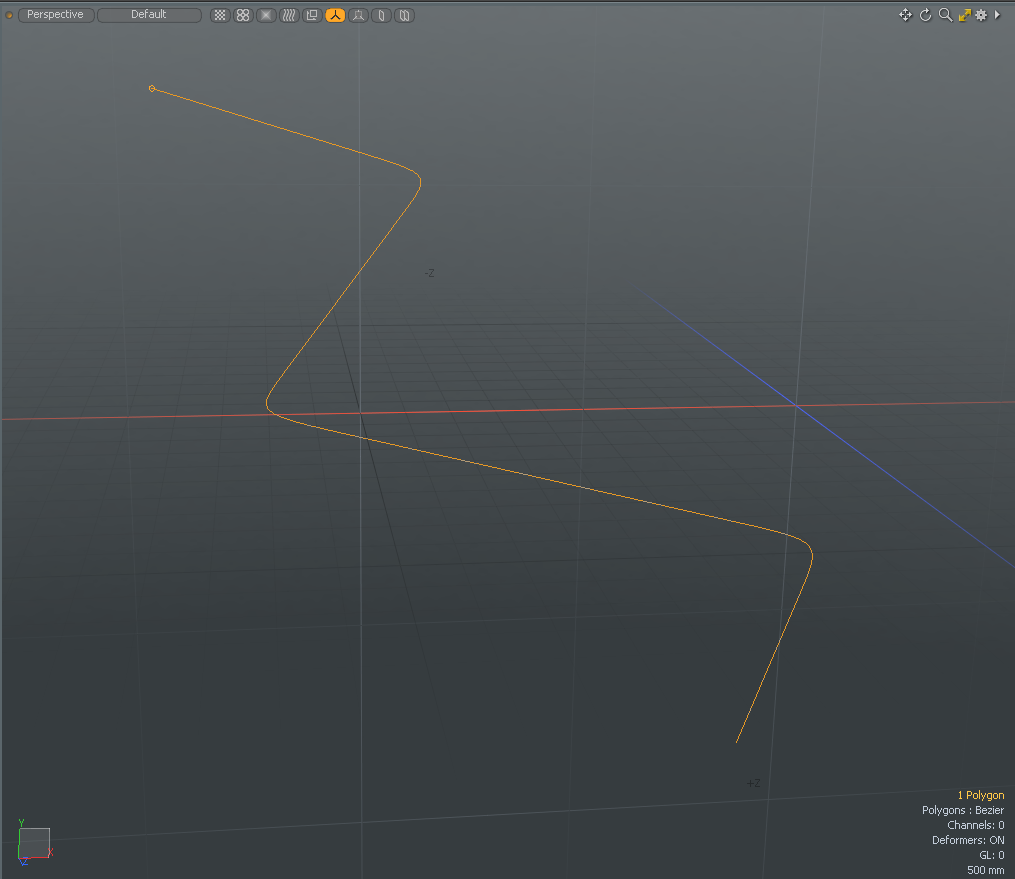
Task: Click the magnifying glass zoom icon
Action: coord(945,15)
